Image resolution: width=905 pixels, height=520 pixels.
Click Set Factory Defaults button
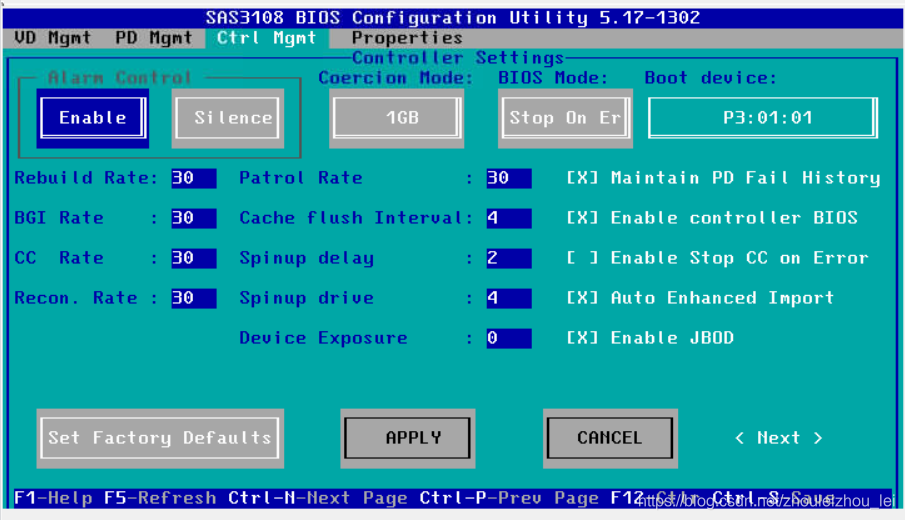[160, 438]
